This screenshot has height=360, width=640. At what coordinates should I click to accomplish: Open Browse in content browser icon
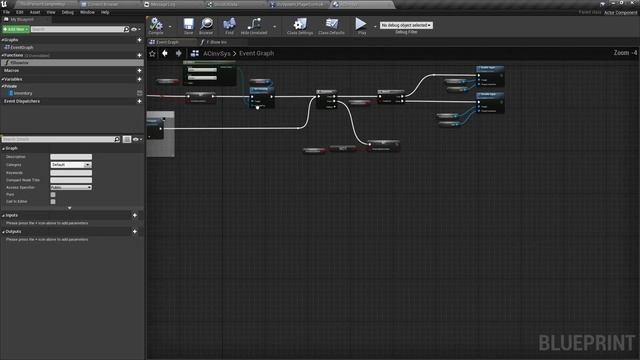point(206,25)
